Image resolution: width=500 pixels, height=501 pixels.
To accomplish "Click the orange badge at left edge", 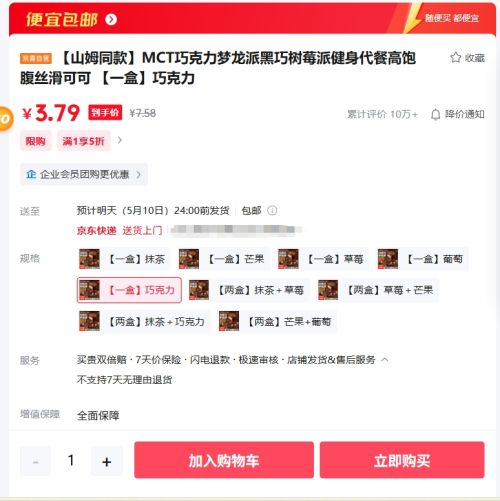I will pos(6,119).
